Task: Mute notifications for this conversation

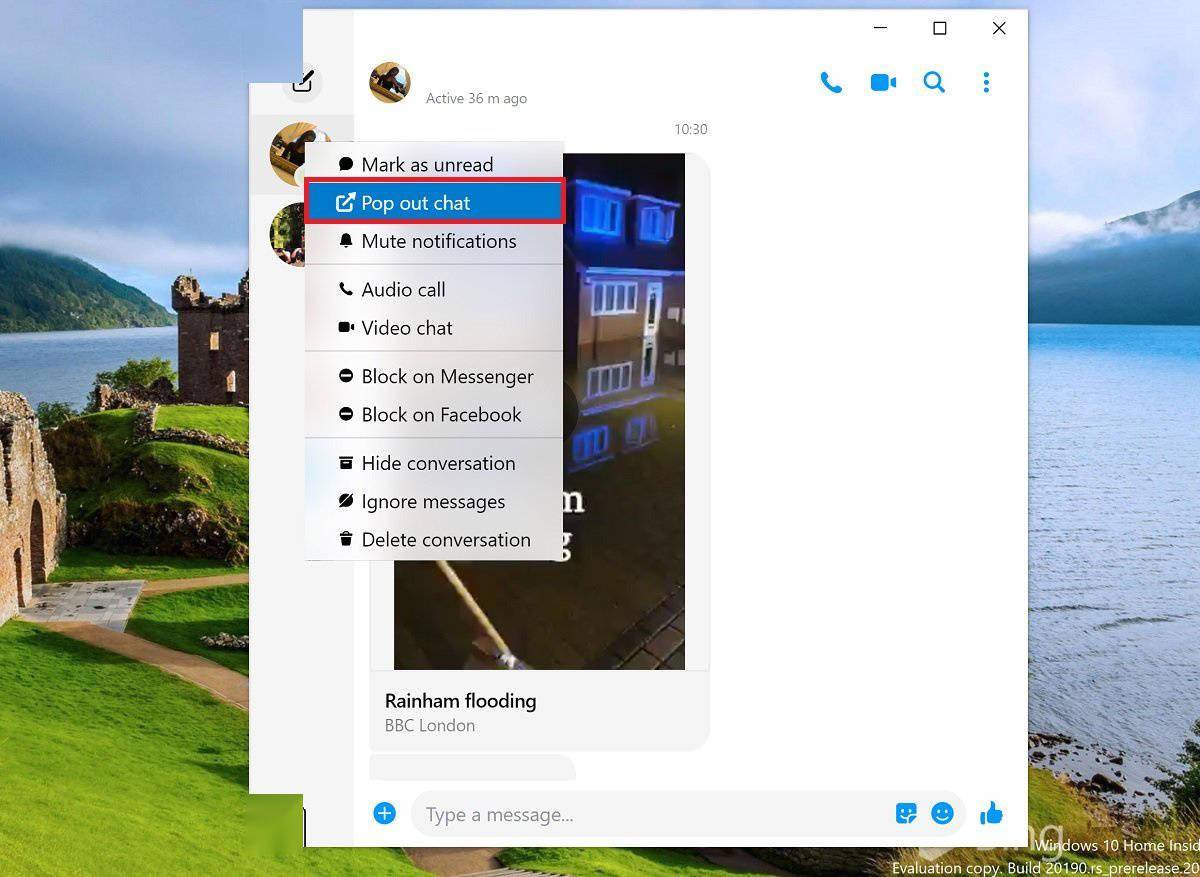Action: 438,241
